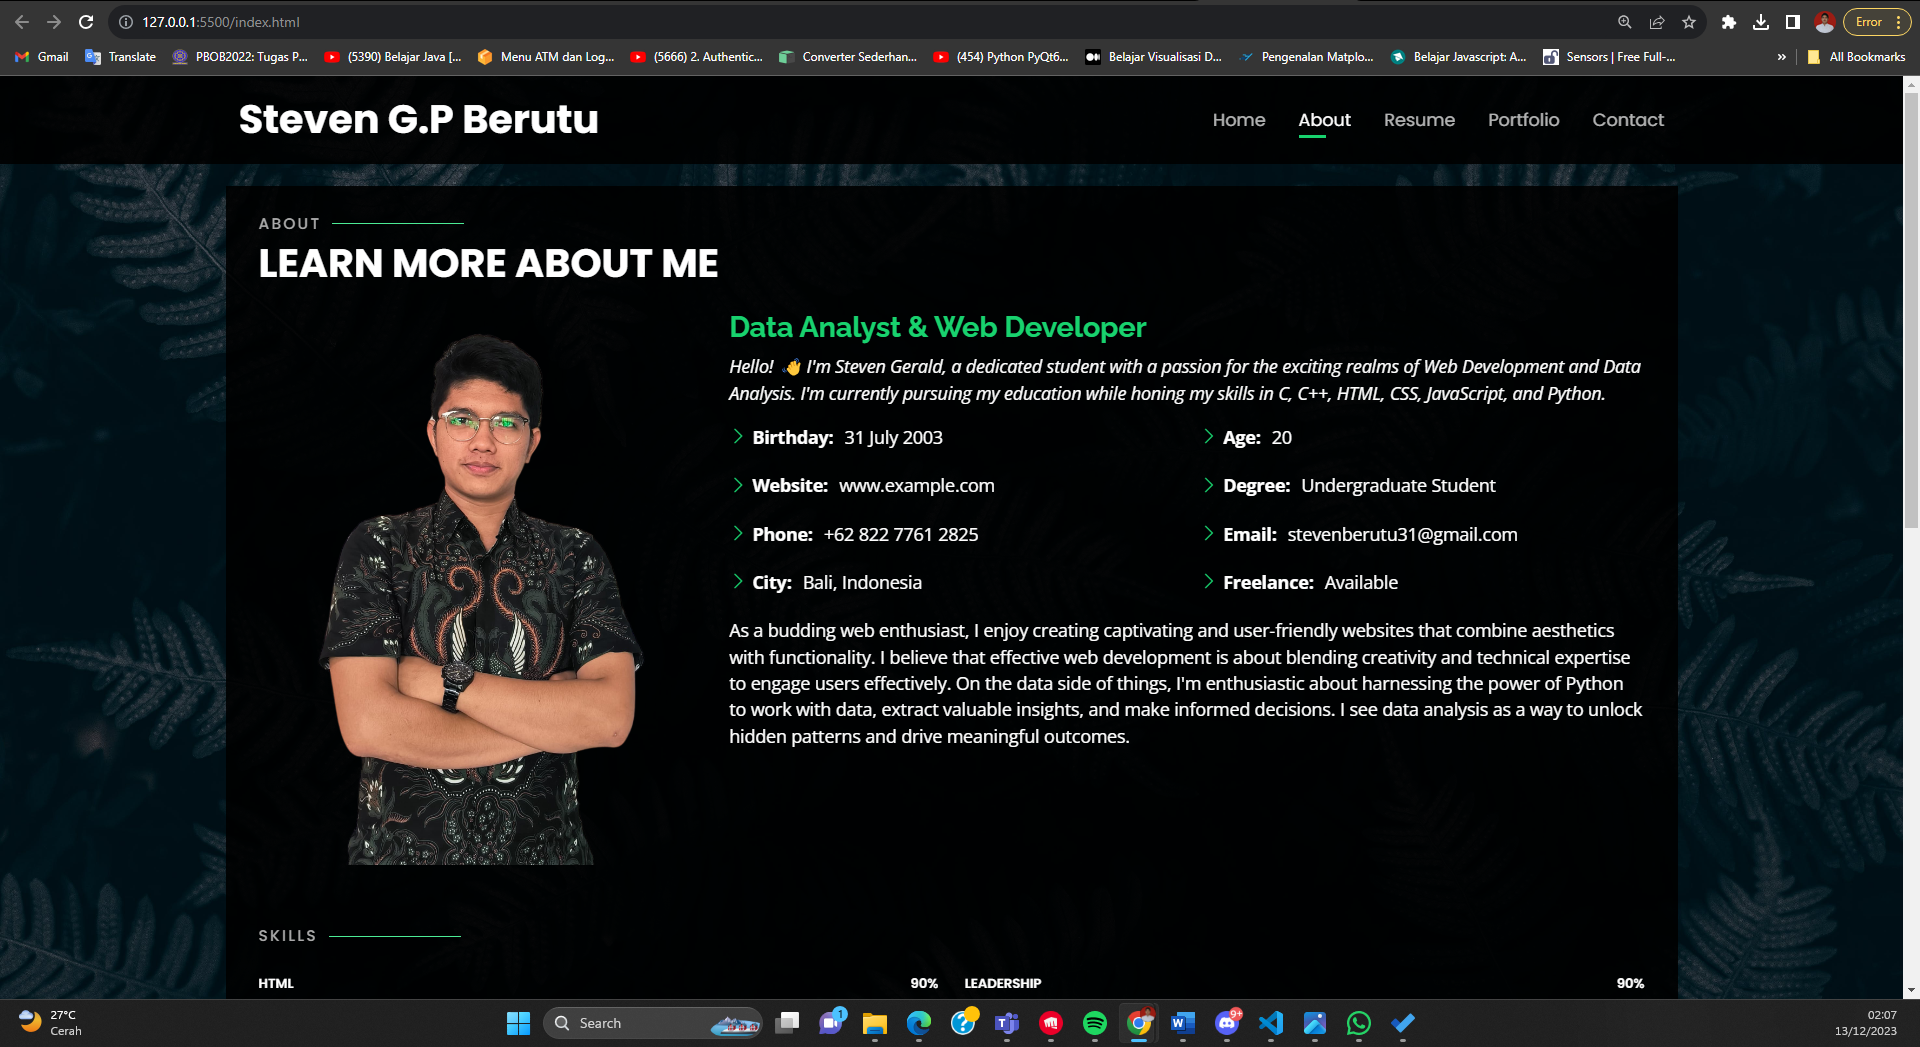Open the browser Downloads icon
The width and height of the screenshot is (1920, 1047).
coord(1761,22)
